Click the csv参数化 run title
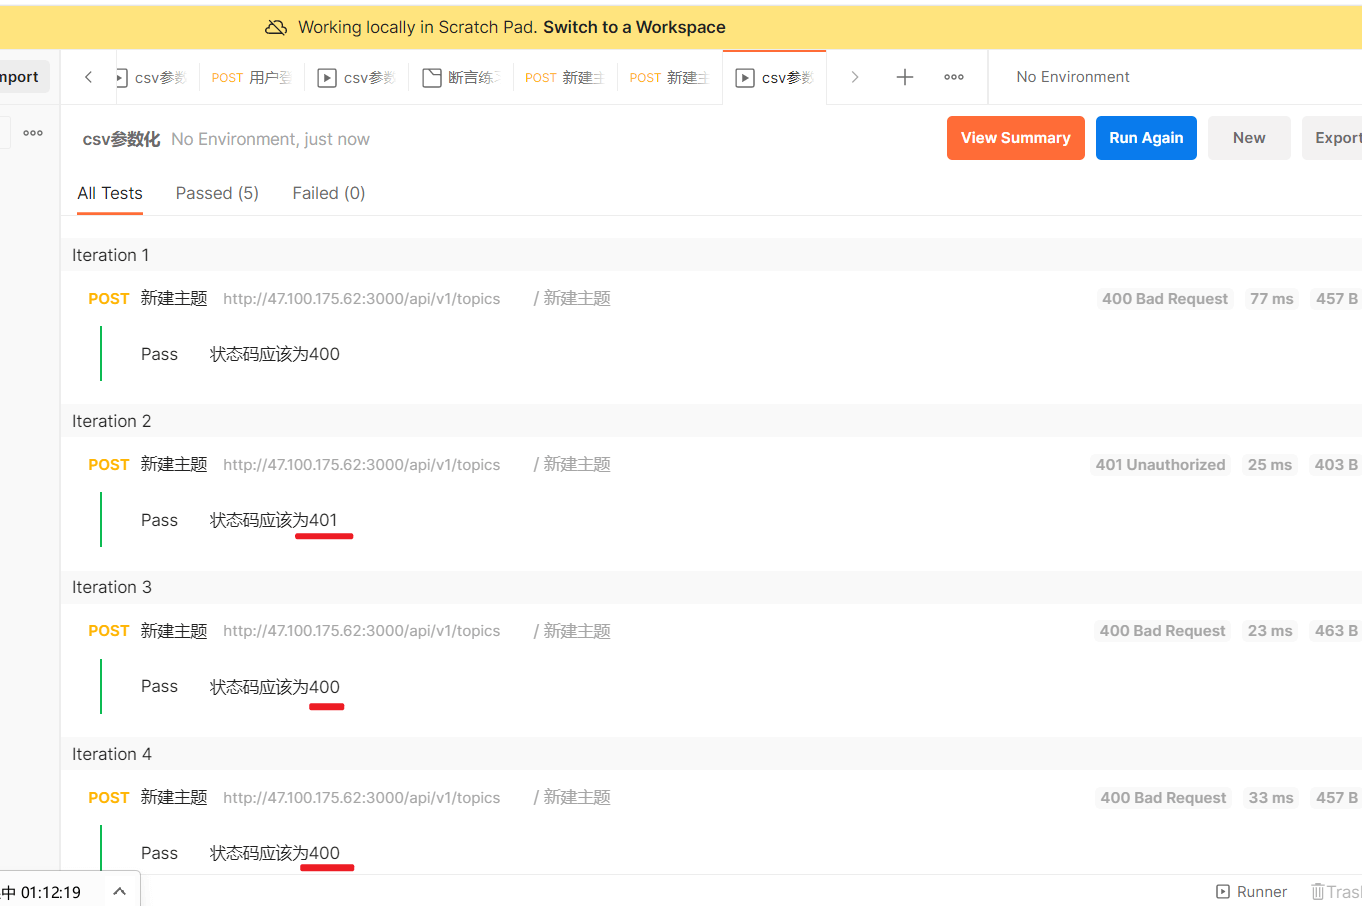The width and height of the screenshot is (1362, 906). click(x=121, y=139)
